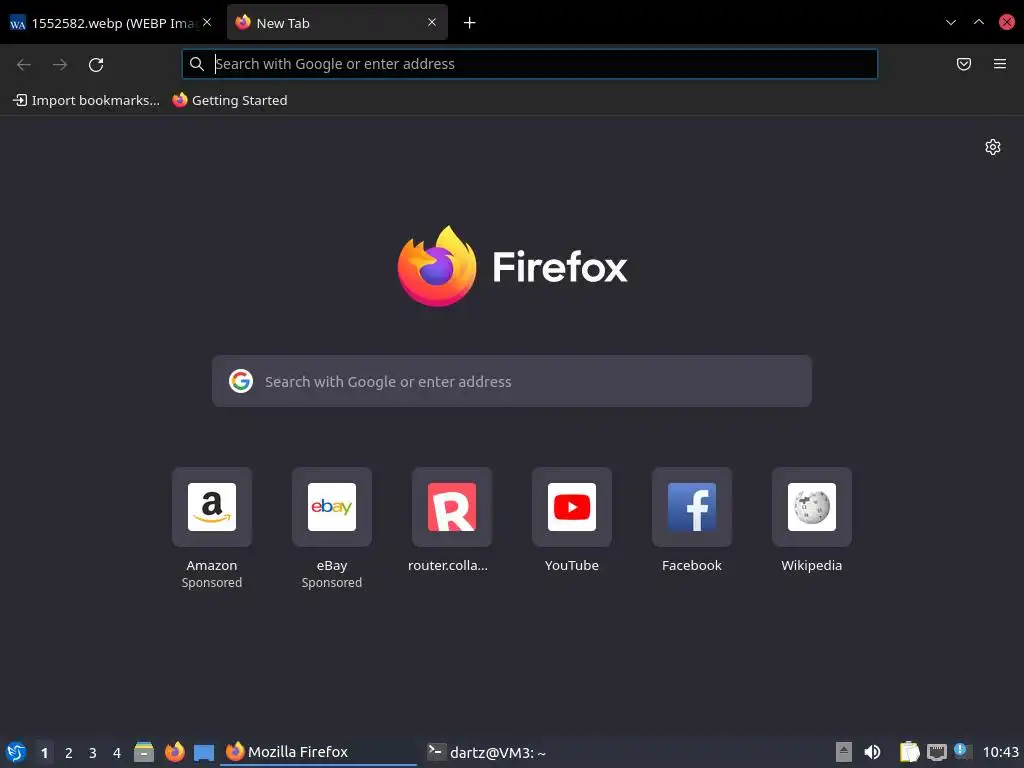The image size is (1024, 768).
Task: Restore the Firefox window with up chevron
Action: tap(978, 22)
